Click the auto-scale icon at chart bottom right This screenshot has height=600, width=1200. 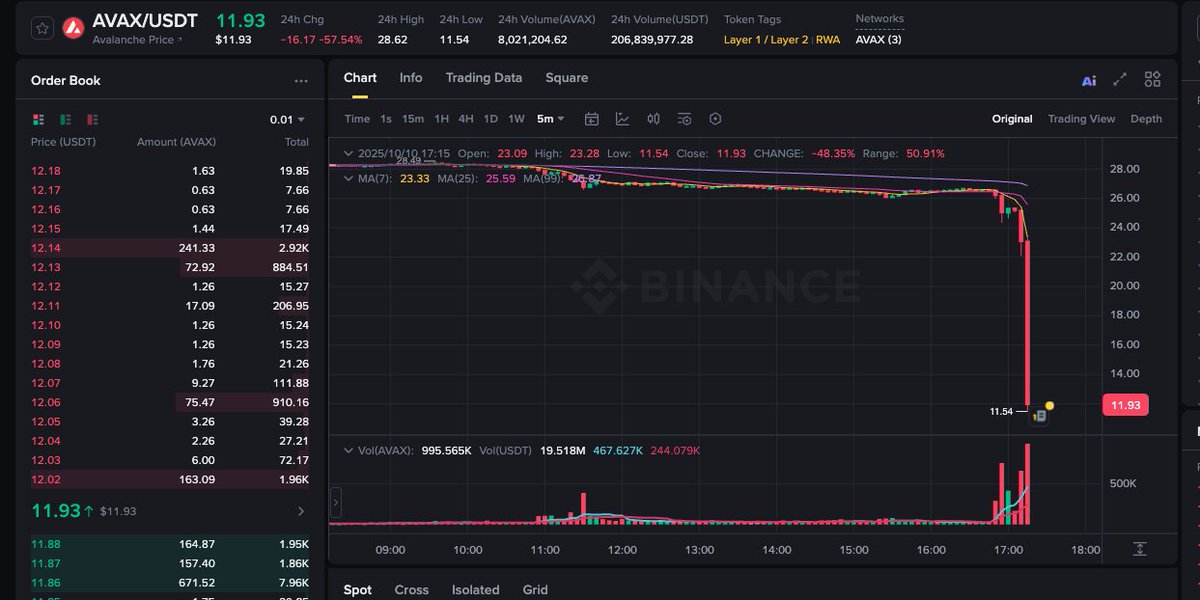[1140, 549]
